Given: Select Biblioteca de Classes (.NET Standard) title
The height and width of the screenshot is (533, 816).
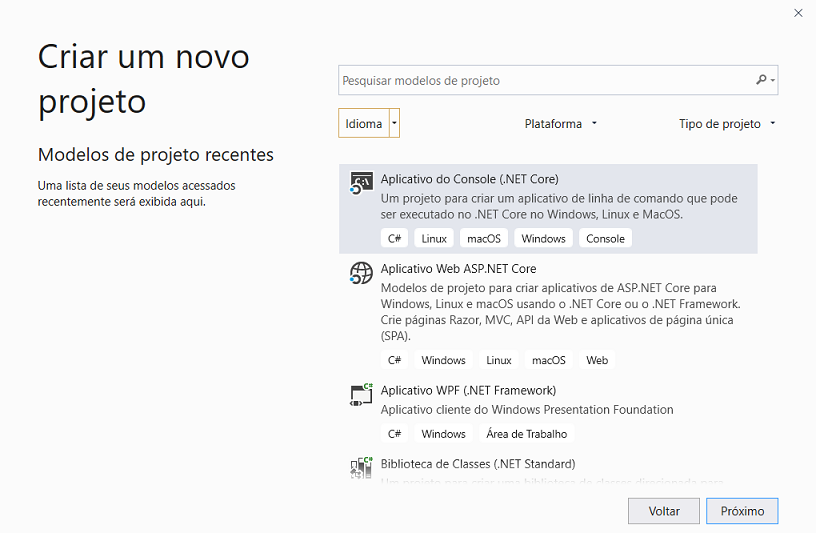Looking at the screenshot, I should pos(478,464).
